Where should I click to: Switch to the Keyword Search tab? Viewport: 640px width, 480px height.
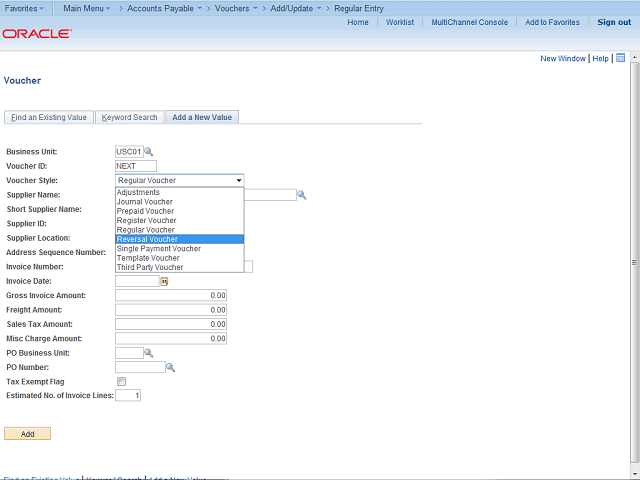pos(129,118)
